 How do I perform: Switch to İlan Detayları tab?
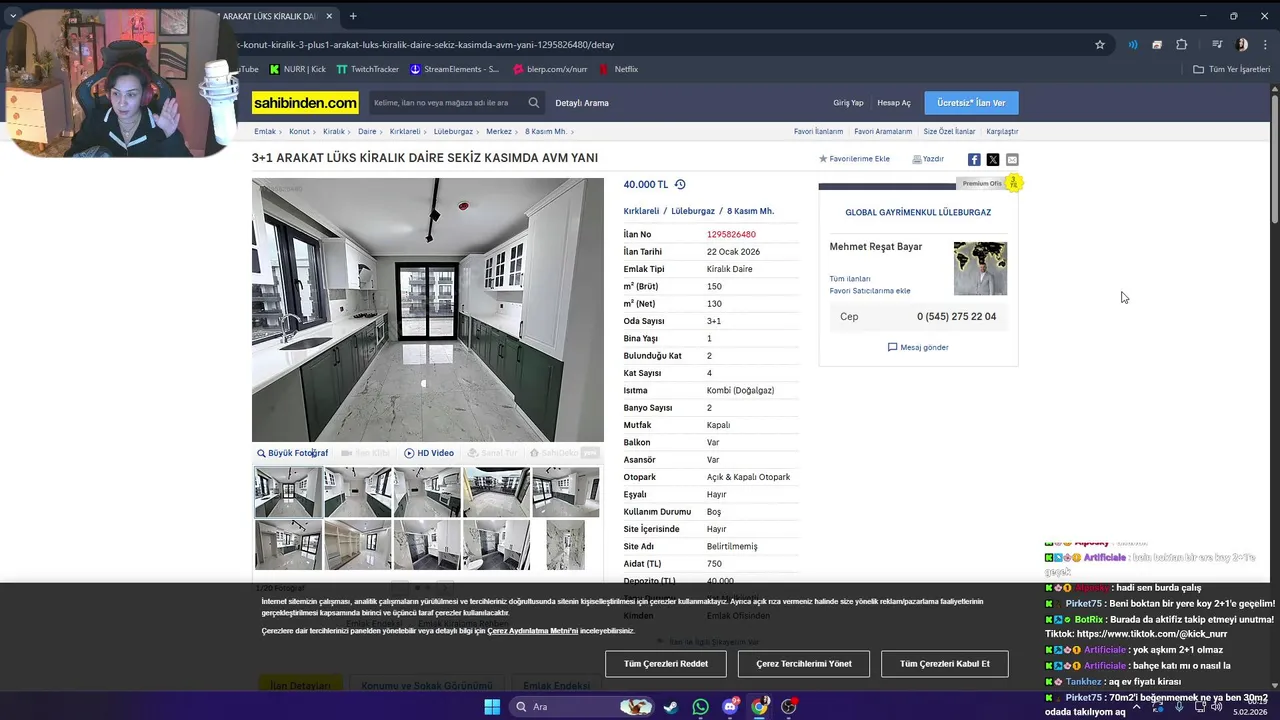pos(300,686)
